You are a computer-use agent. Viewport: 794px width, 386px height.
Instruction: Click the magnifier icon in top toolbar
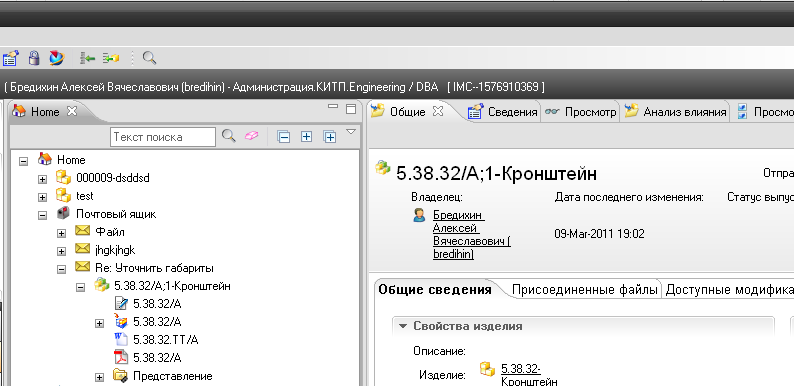149,58
